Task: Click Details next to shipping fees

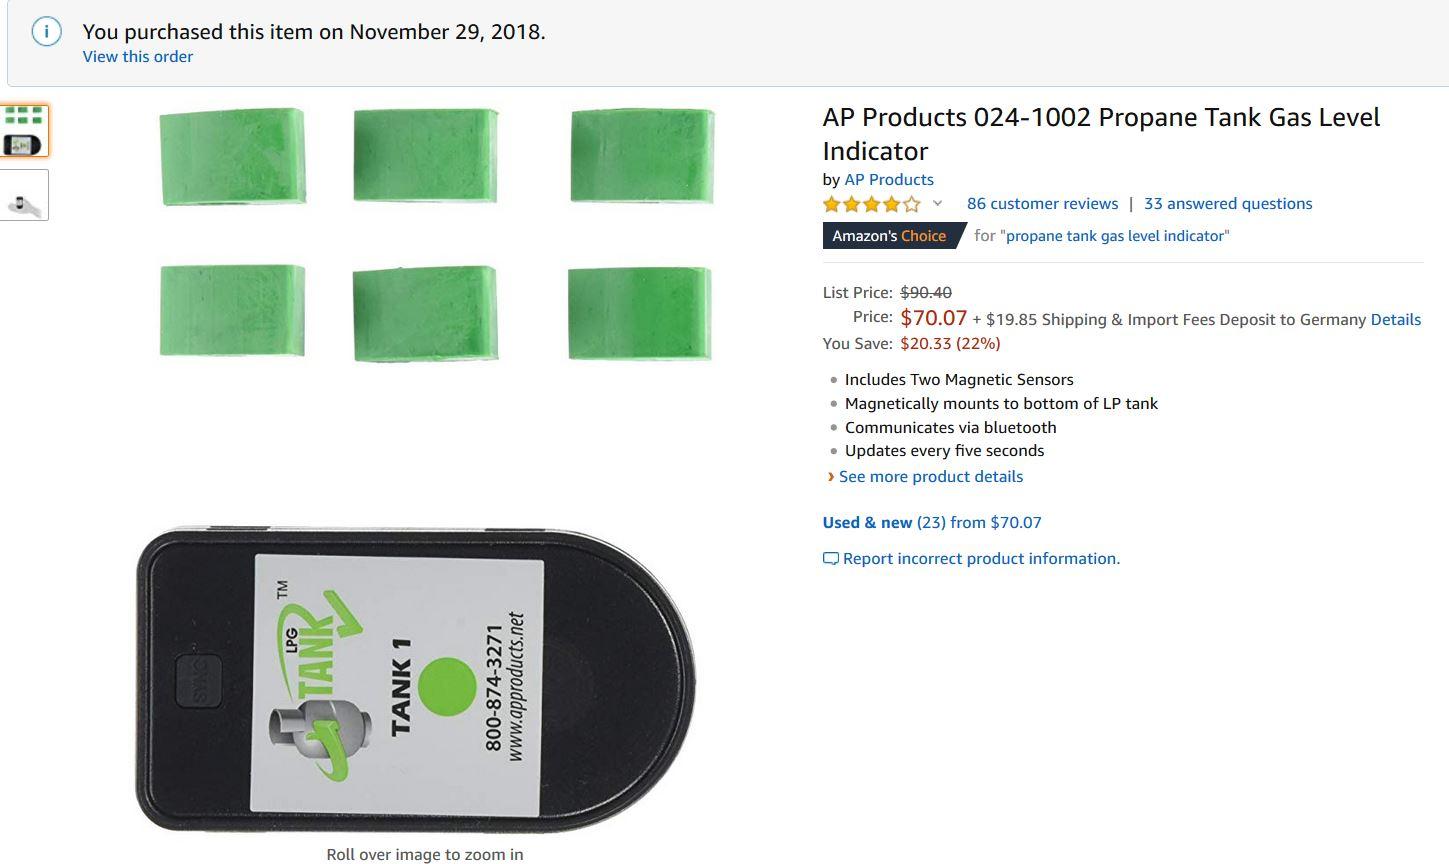Action: point(1395,320)
